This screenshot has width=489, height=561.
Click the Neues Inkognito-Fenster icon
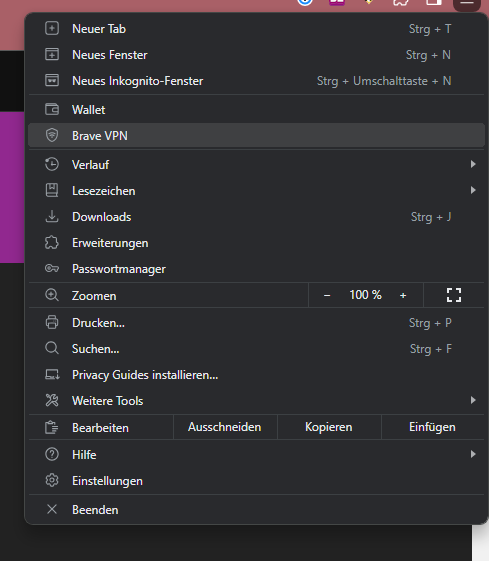(52, 80)
